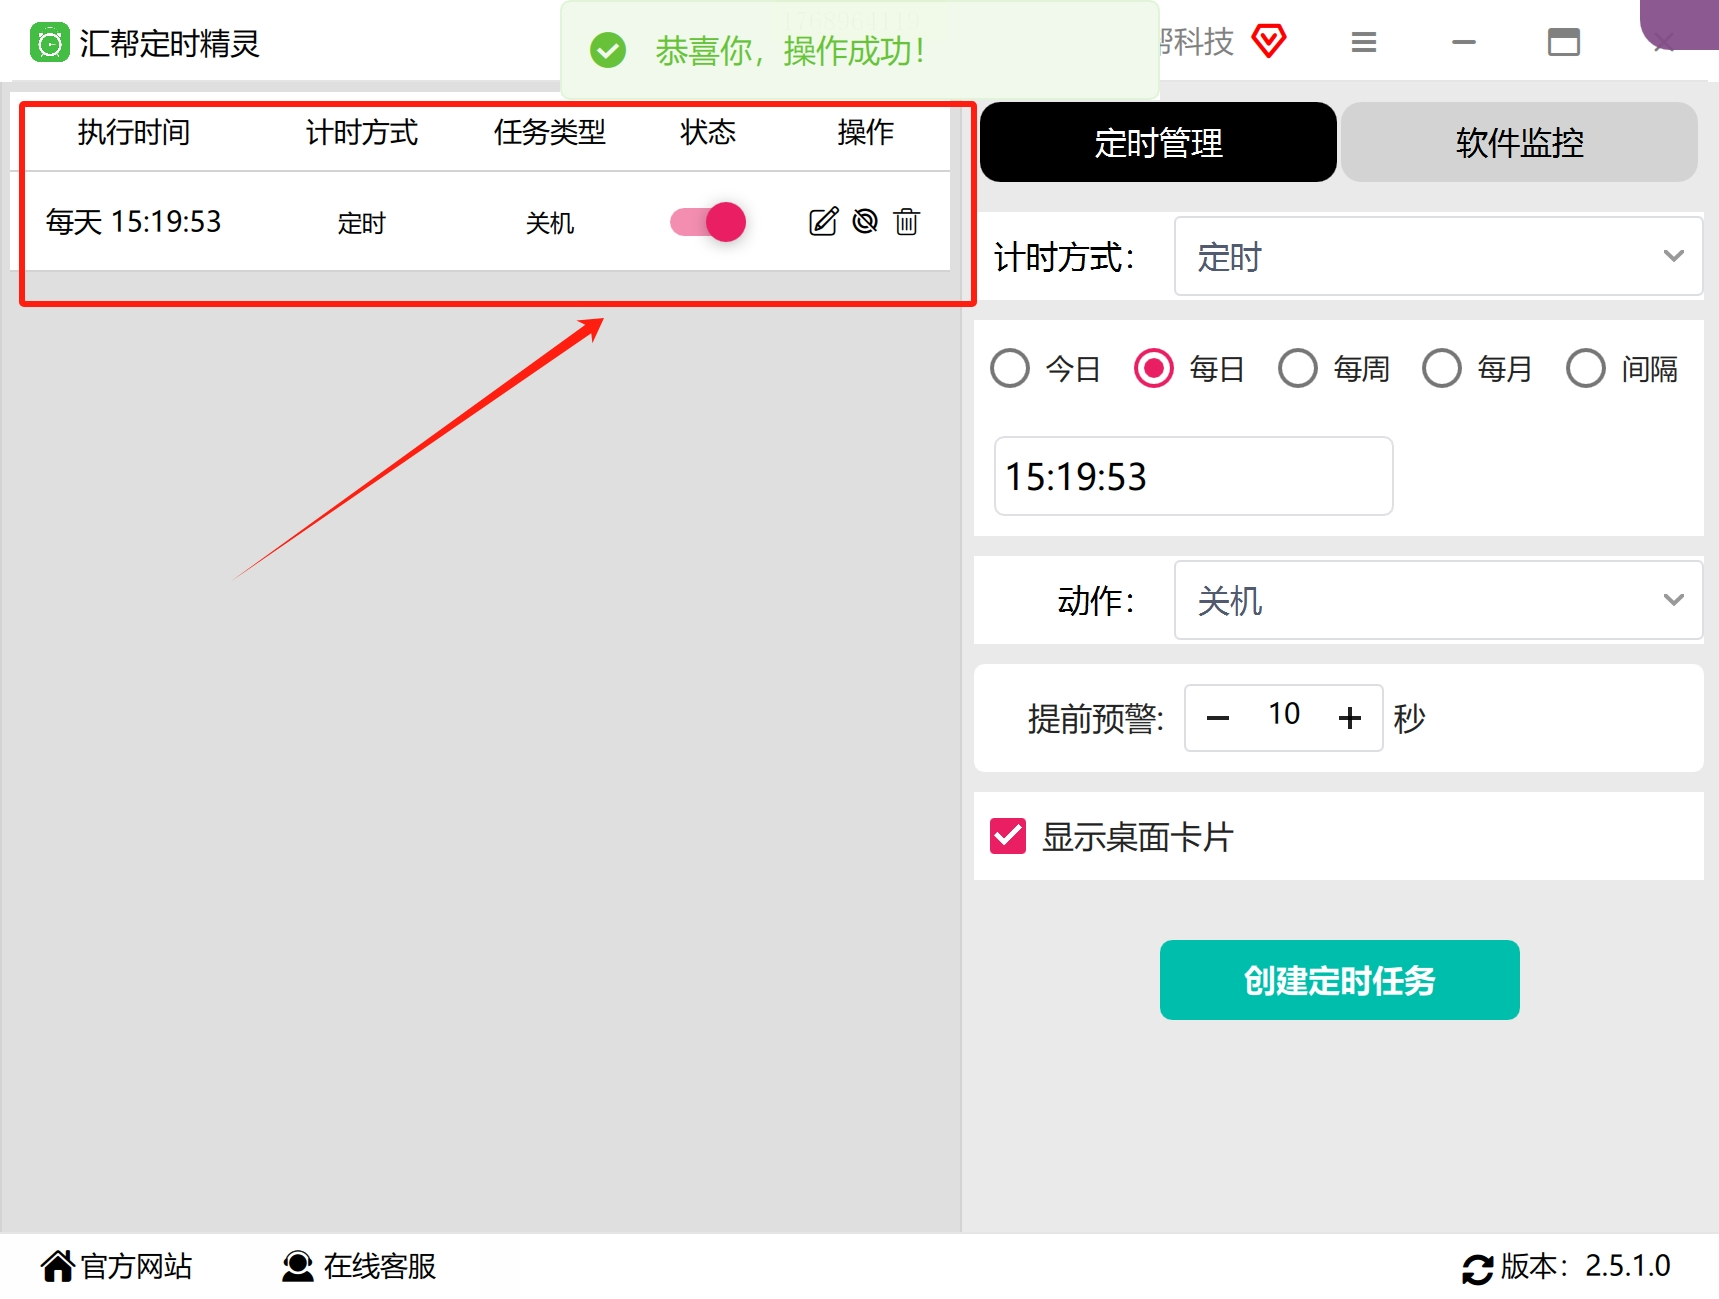
Task: Click the red diamond VIP icon
Action: pos(1269,41)
